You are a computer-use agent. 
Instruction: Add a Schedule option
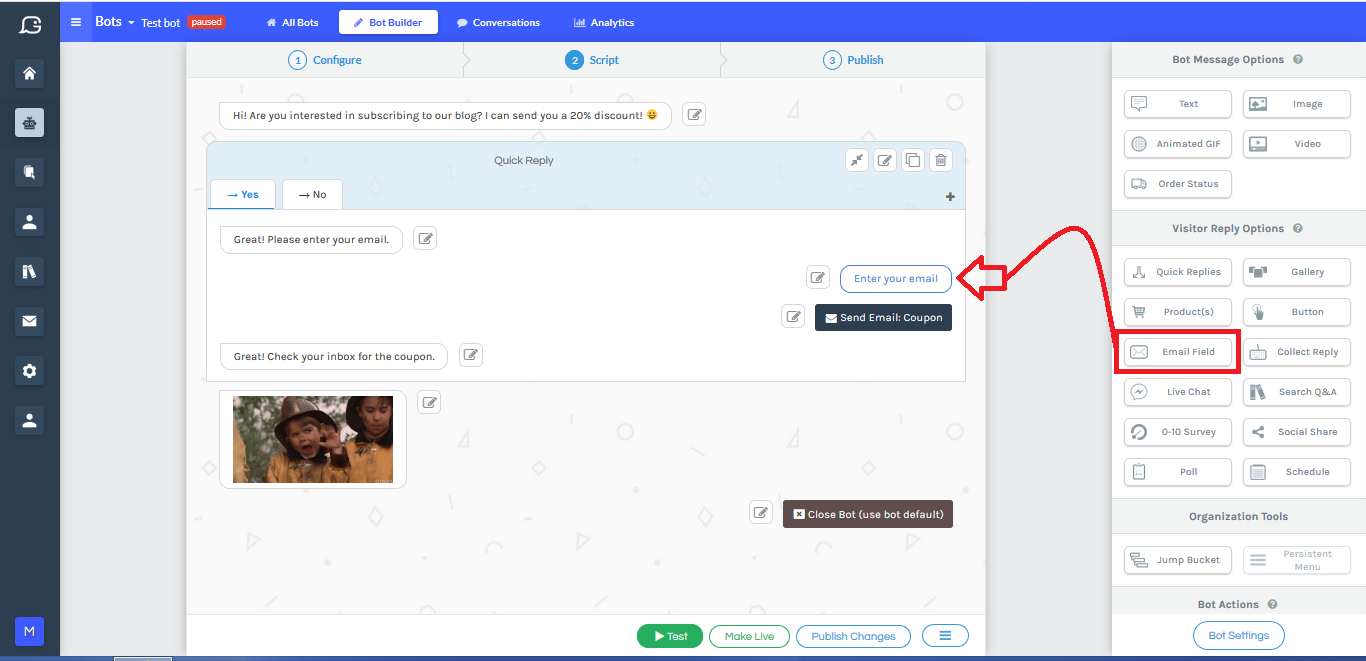(x=1297, y=472)
